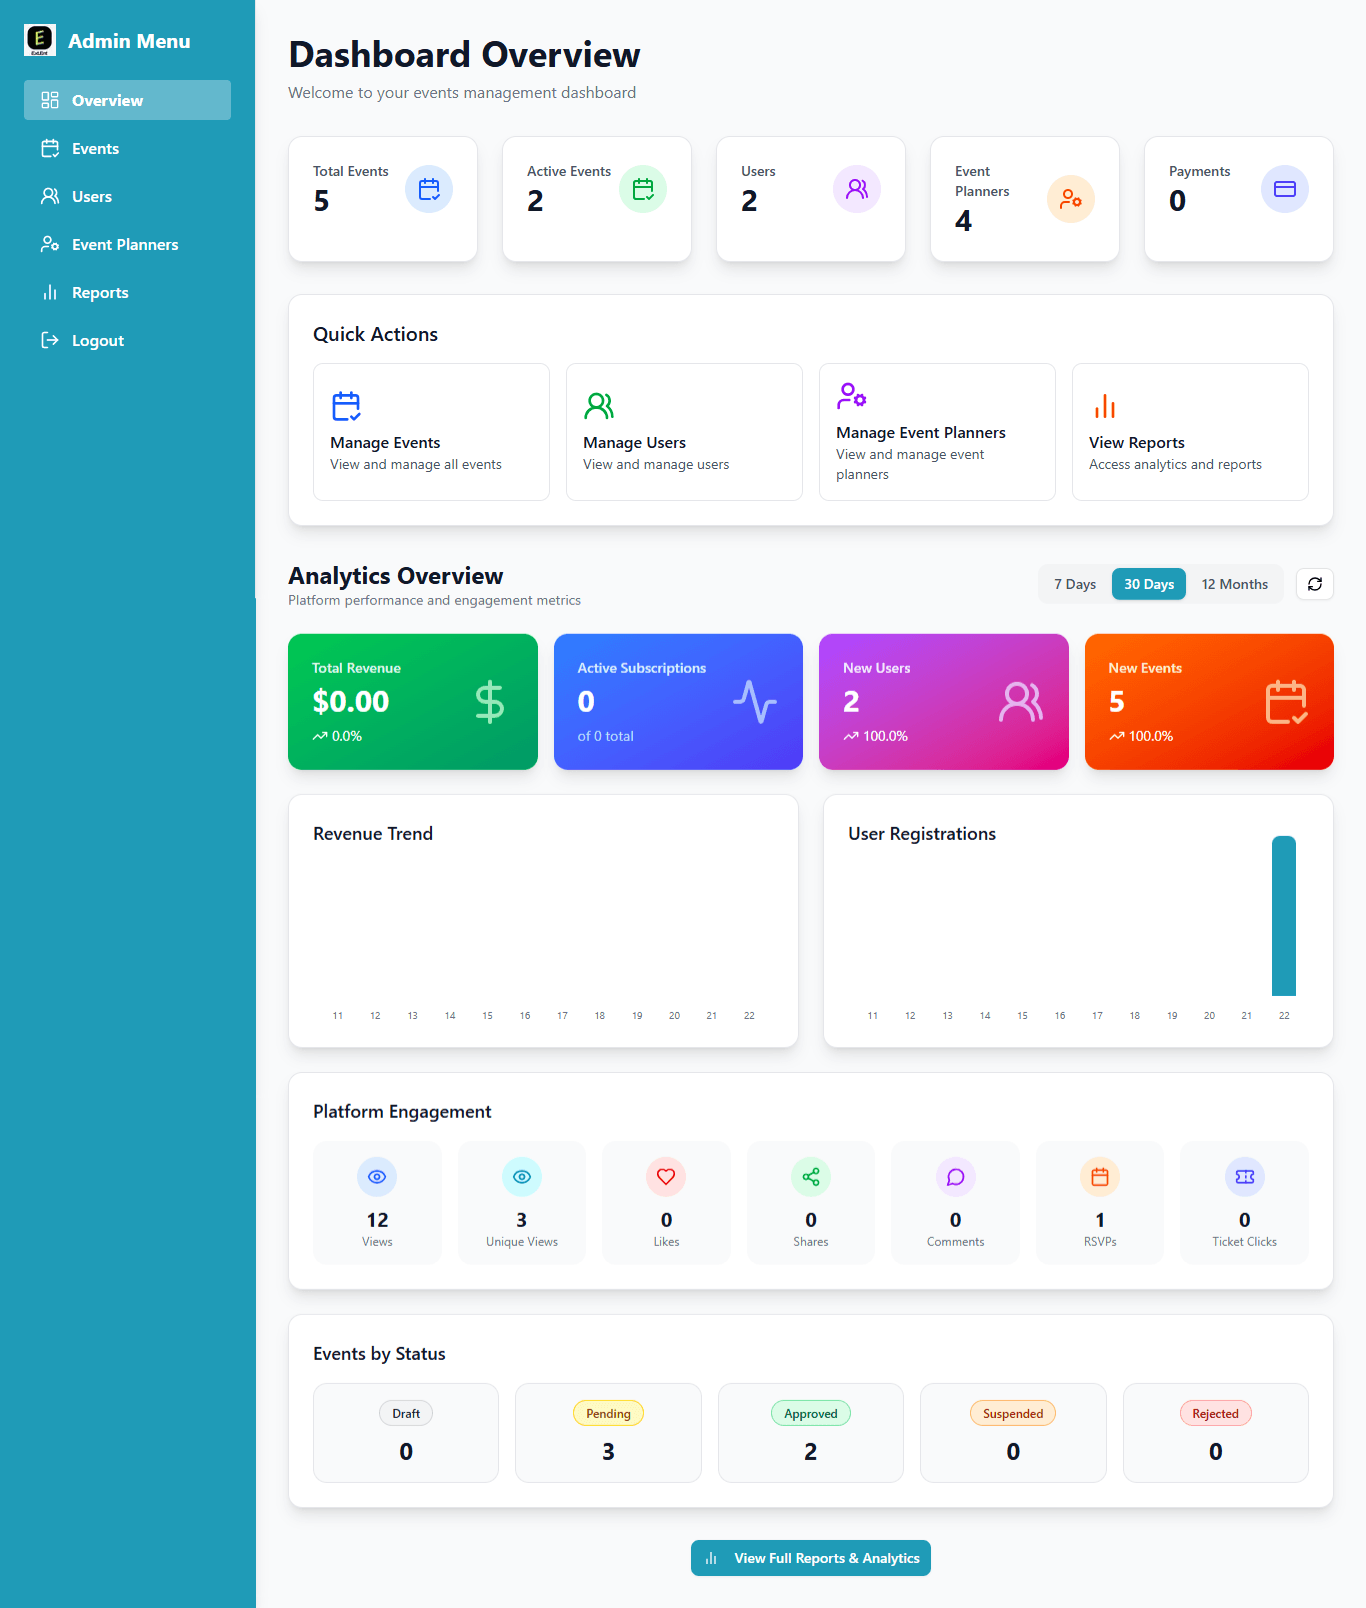This screenshot has height=1608, width=1366.
Task: Click the Event Planners stat icon
Action: [x=1070, y=199]
